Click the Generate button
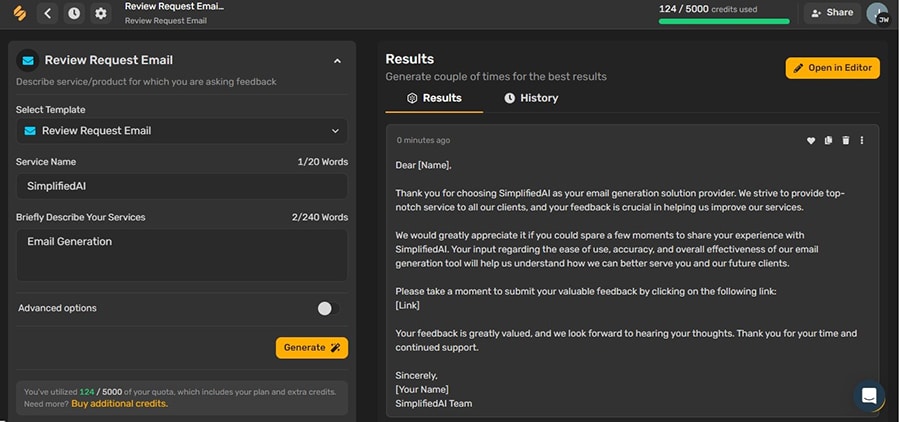Screen dimensions: 900x422 click(x=312, y=347)
